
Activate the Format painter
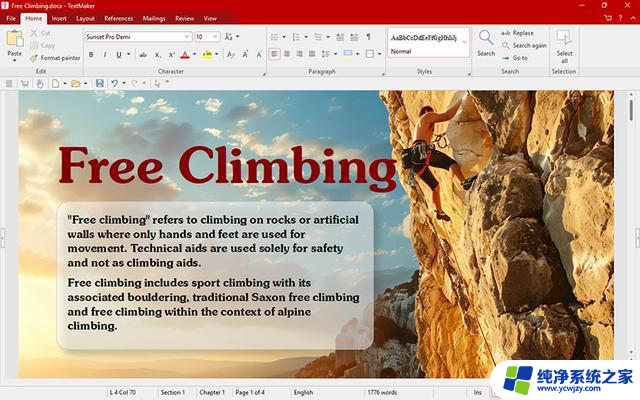(55, 58)
